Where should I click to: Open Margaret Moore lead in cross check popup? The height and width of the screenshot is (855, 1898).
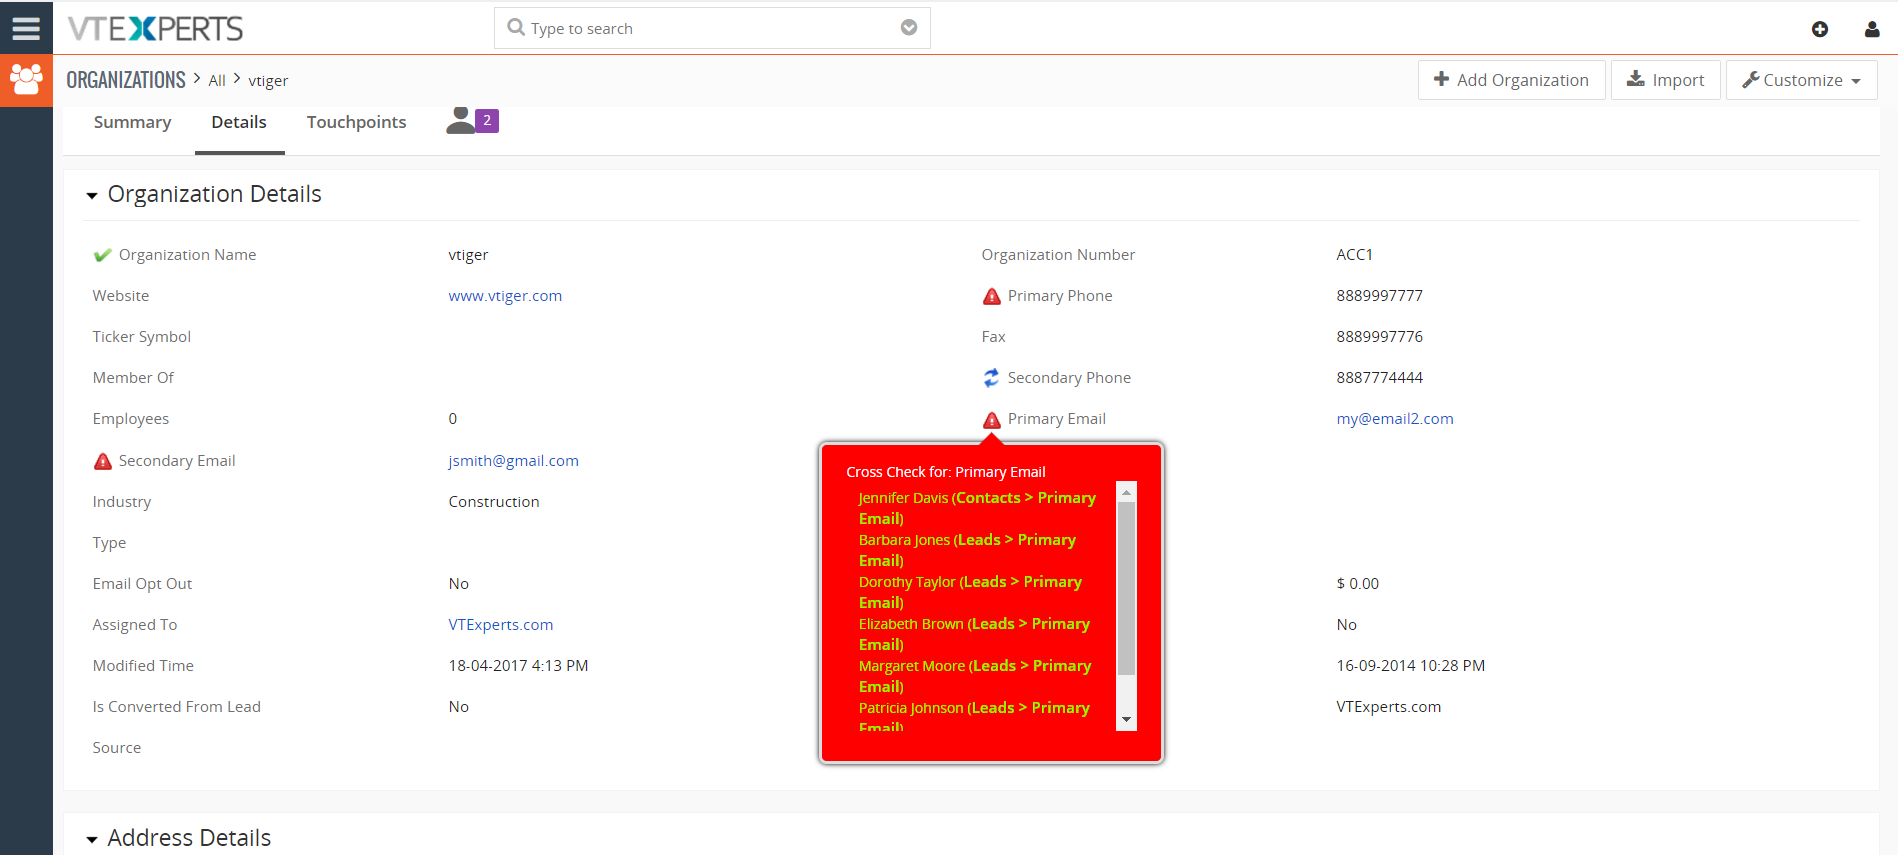(x=975, y=676)
